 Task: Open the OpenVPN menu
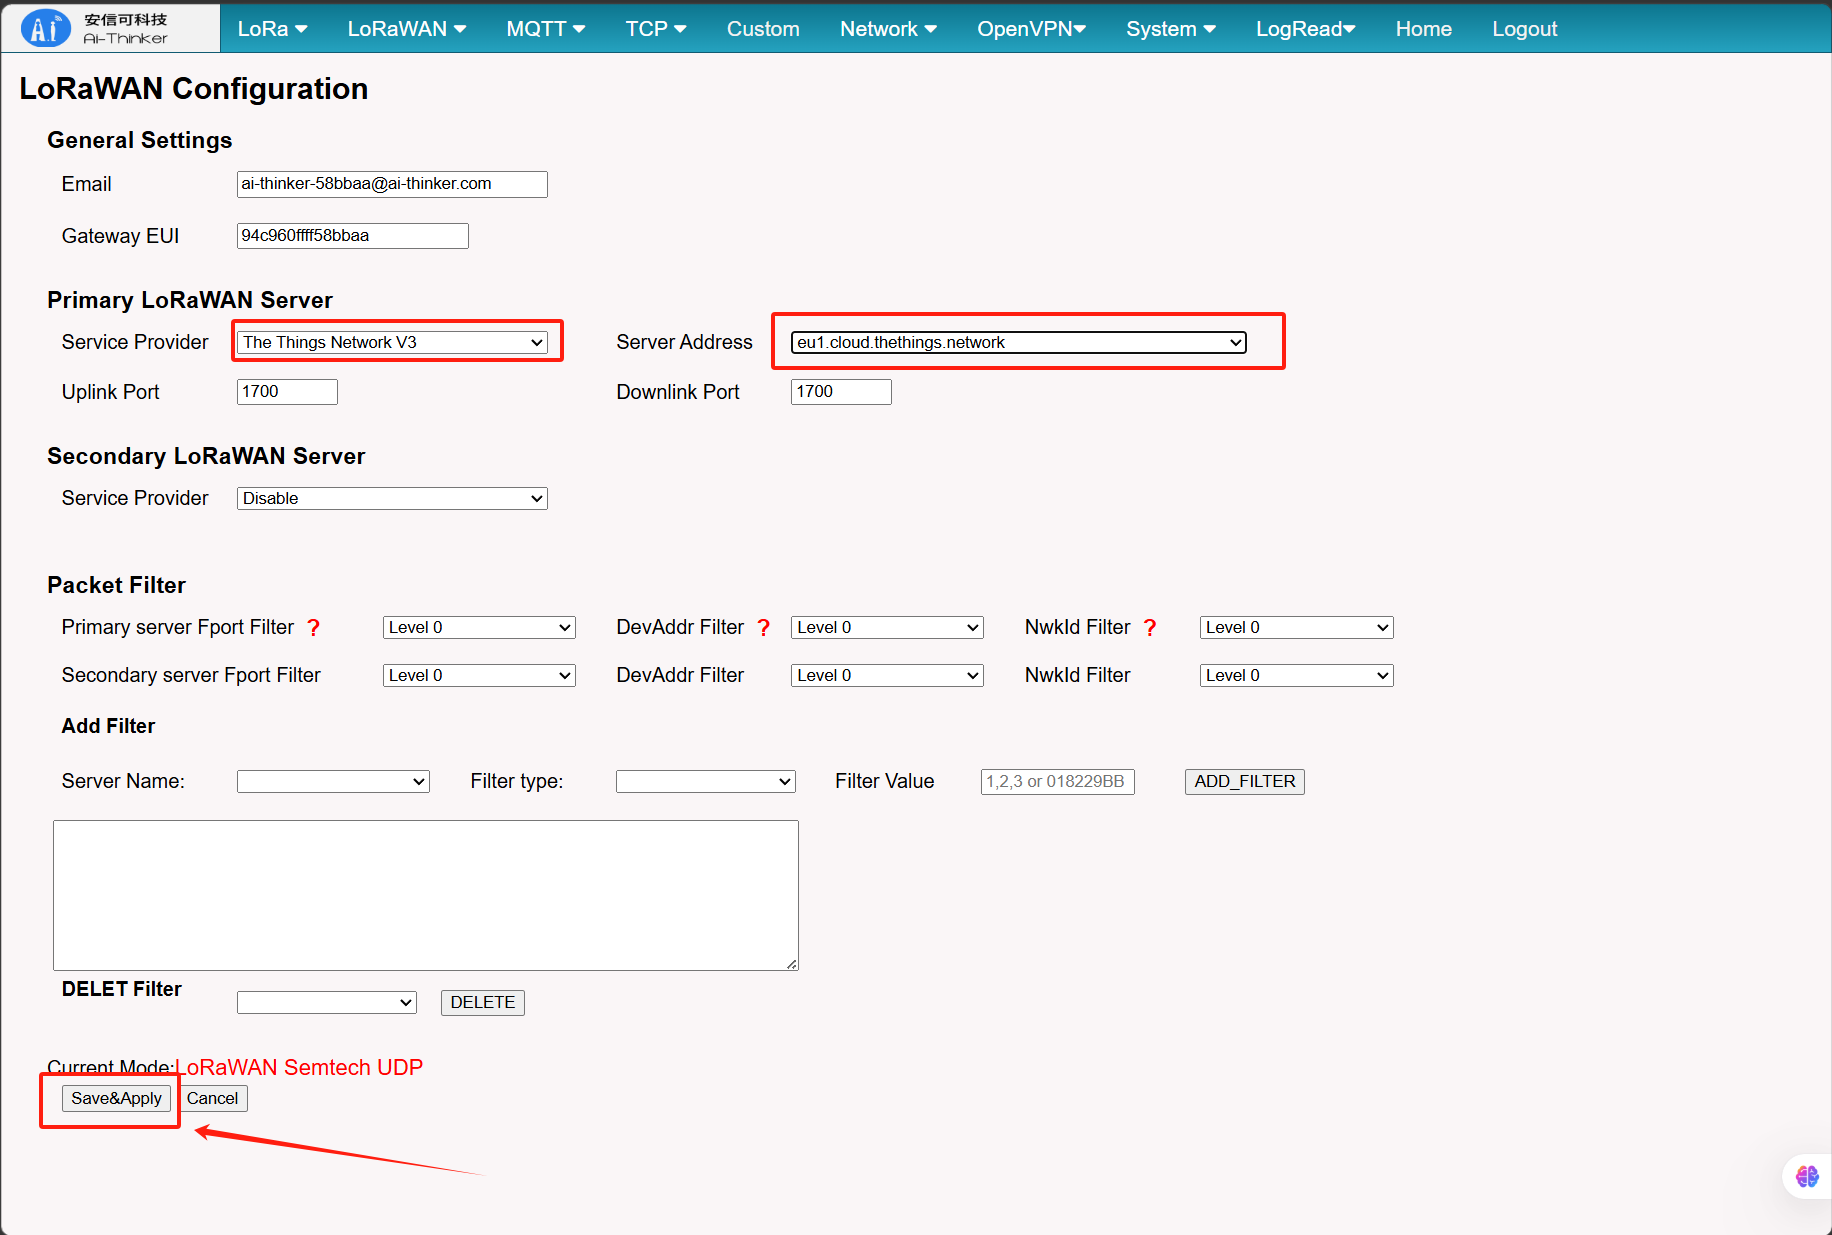[x=1031, y=29]
